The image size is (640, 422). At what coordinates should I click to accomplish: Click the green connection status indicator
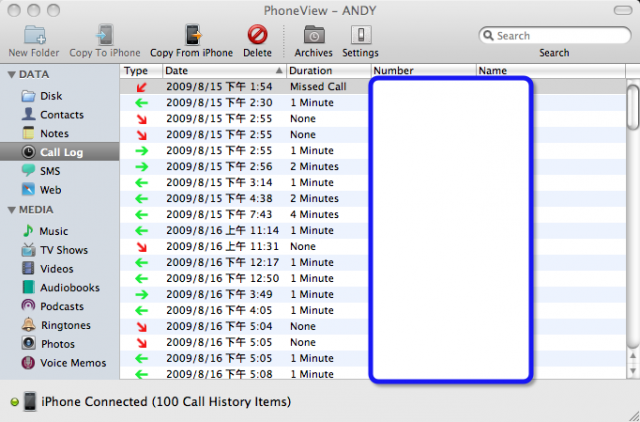pos(14,402)
